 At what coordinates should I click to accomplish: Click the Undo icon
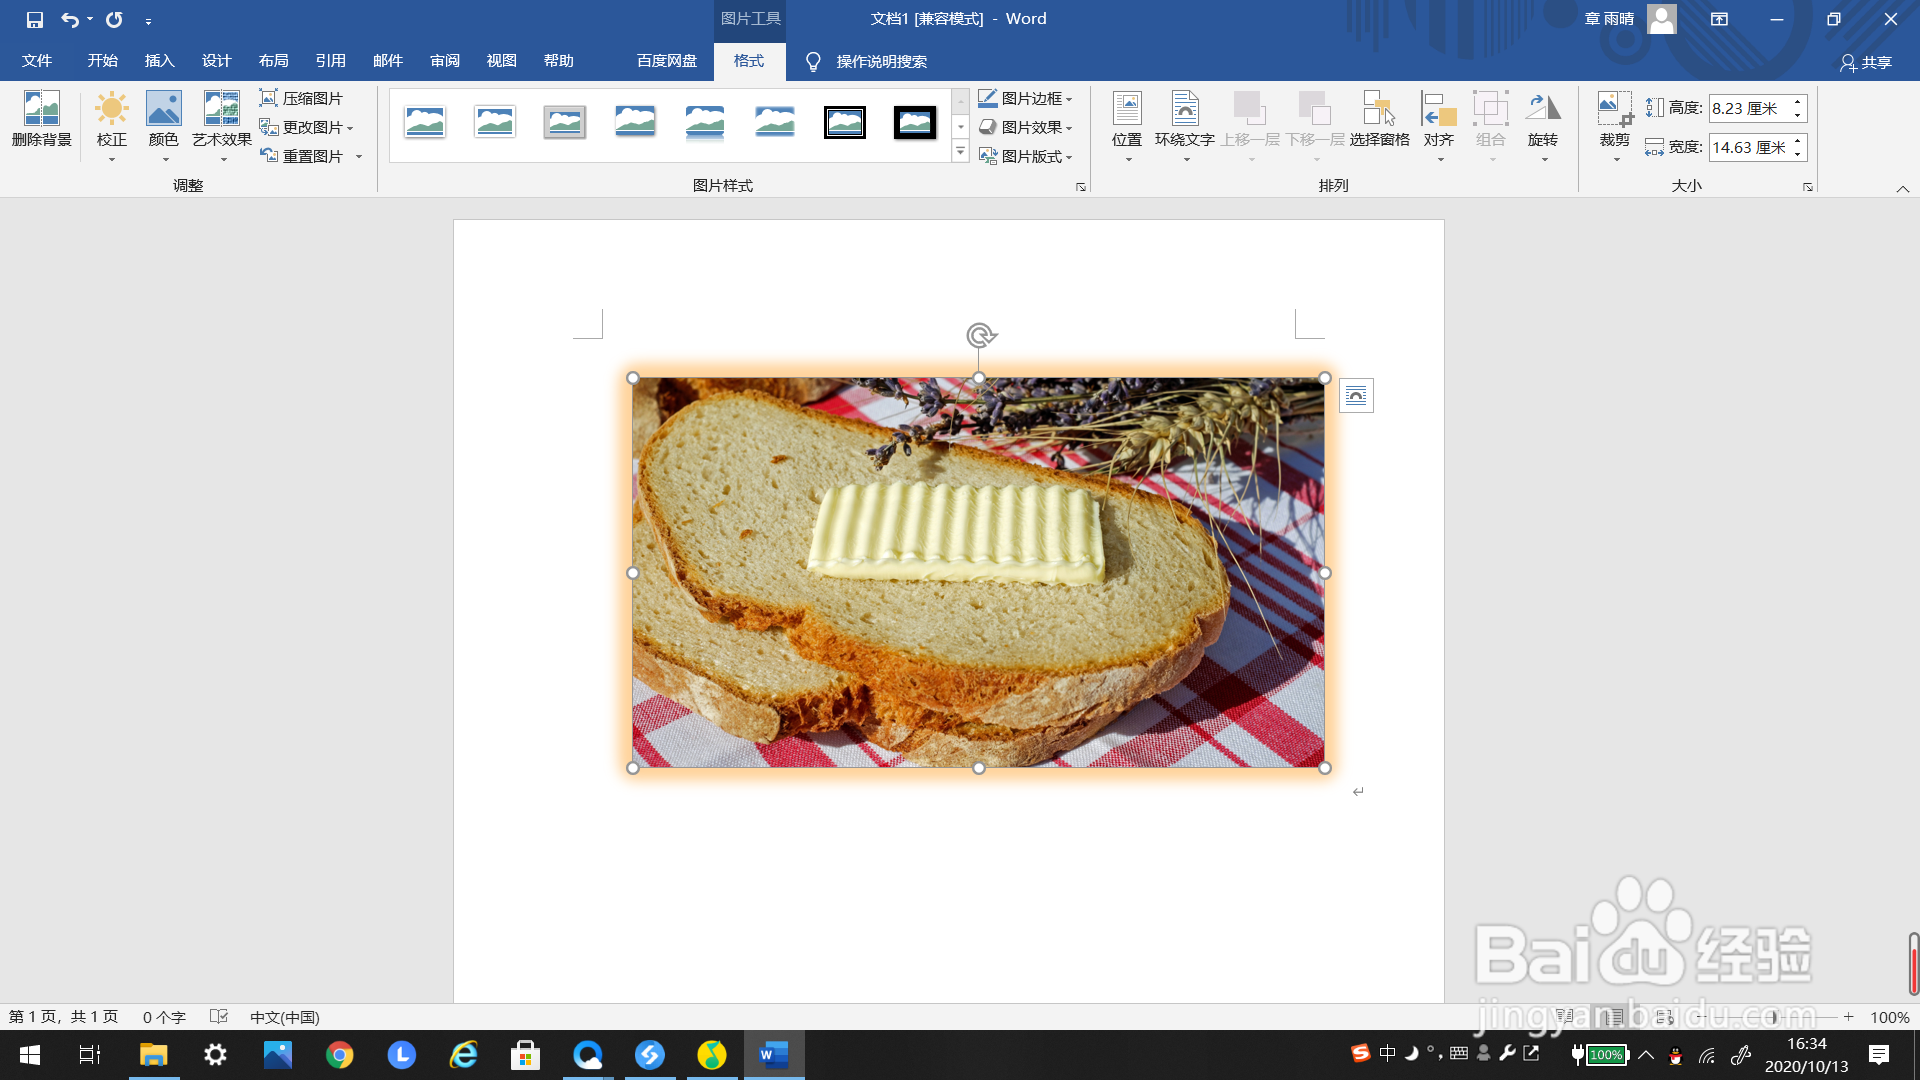click(70, 20)
